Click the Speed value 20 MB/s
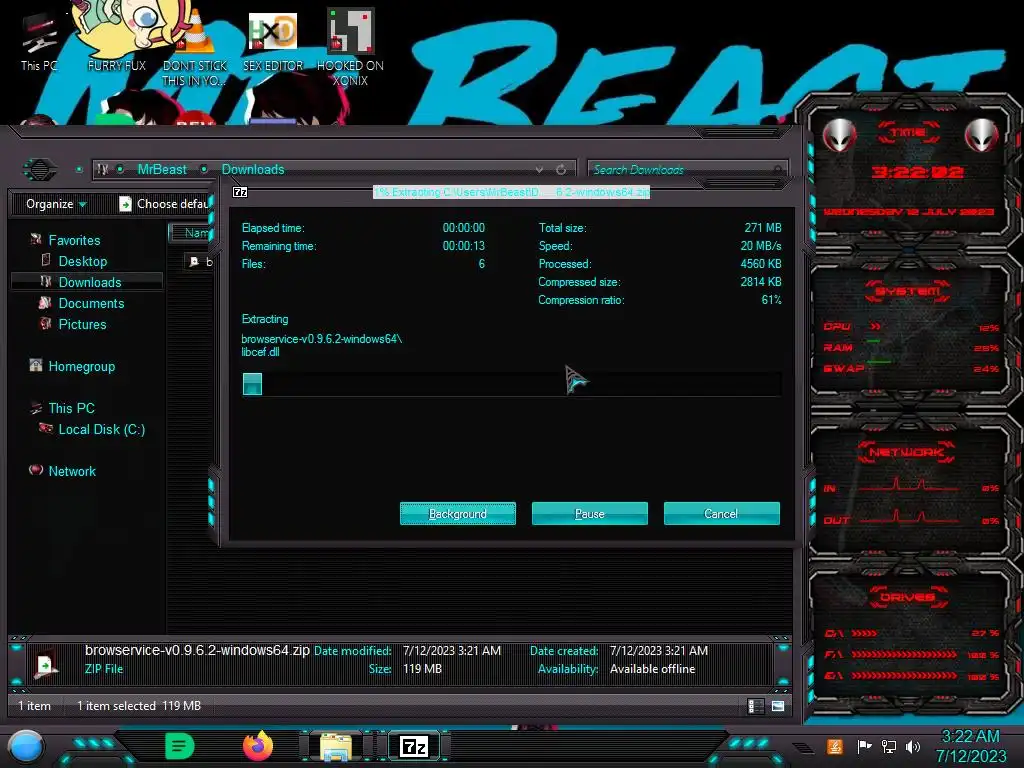Image resolution: width=1024 pixels, height=768 pixels. 761,246
